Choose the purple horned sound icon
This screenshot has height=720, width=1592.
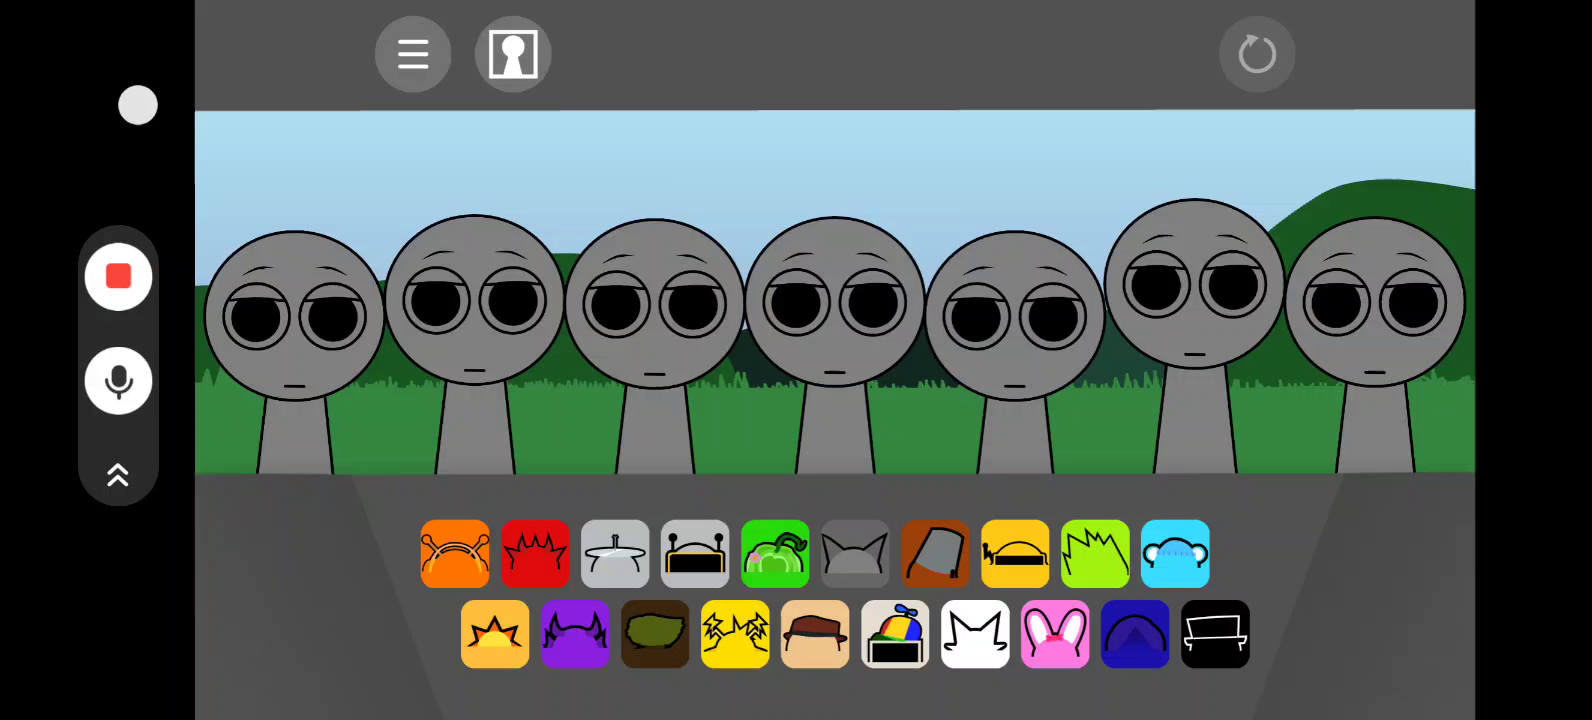pos(575,634)
